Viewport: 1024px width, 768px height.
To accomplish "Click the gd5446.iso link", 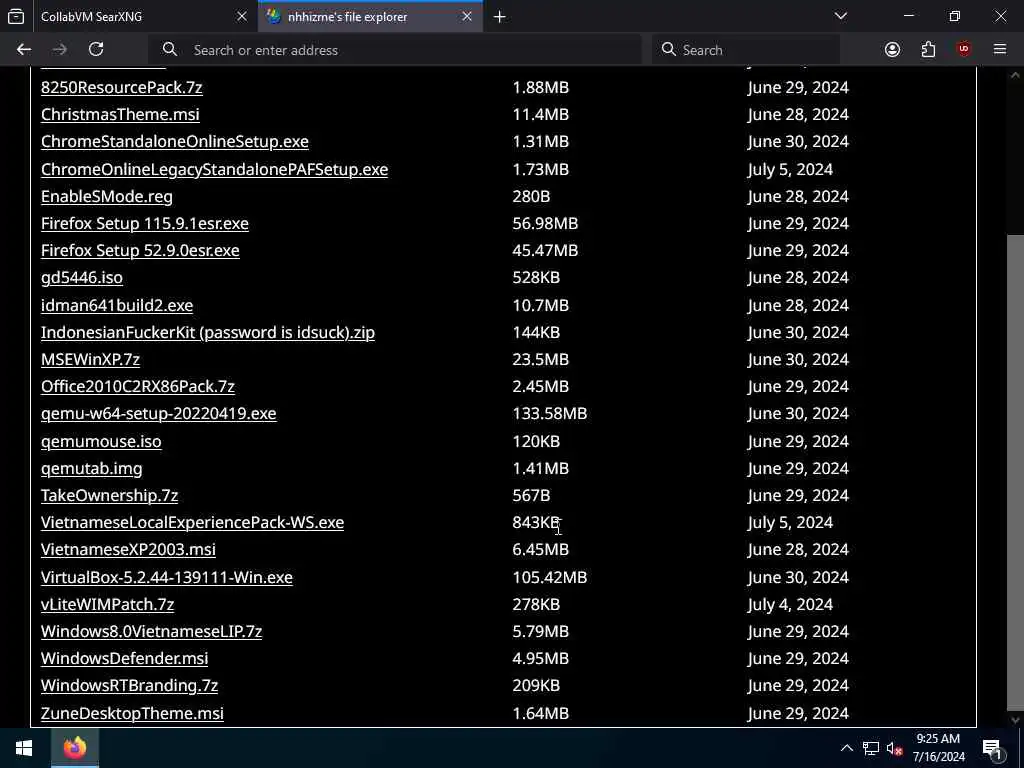I will tap(82, 278).
